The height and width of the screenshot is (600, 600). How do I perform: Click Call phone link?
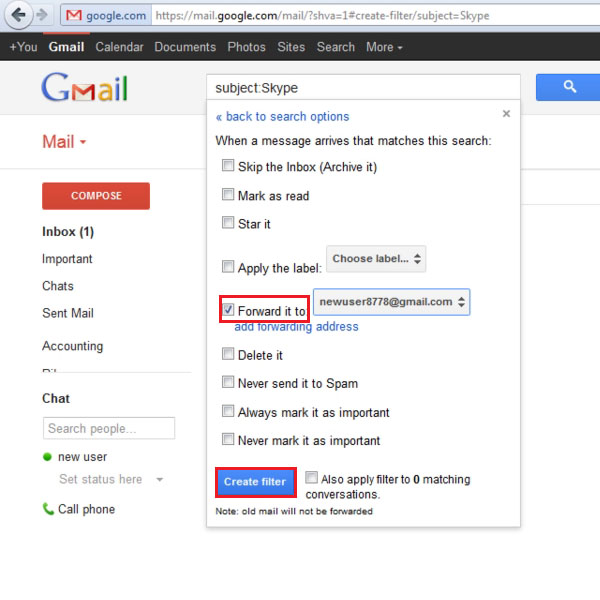[x=86, y=509]
